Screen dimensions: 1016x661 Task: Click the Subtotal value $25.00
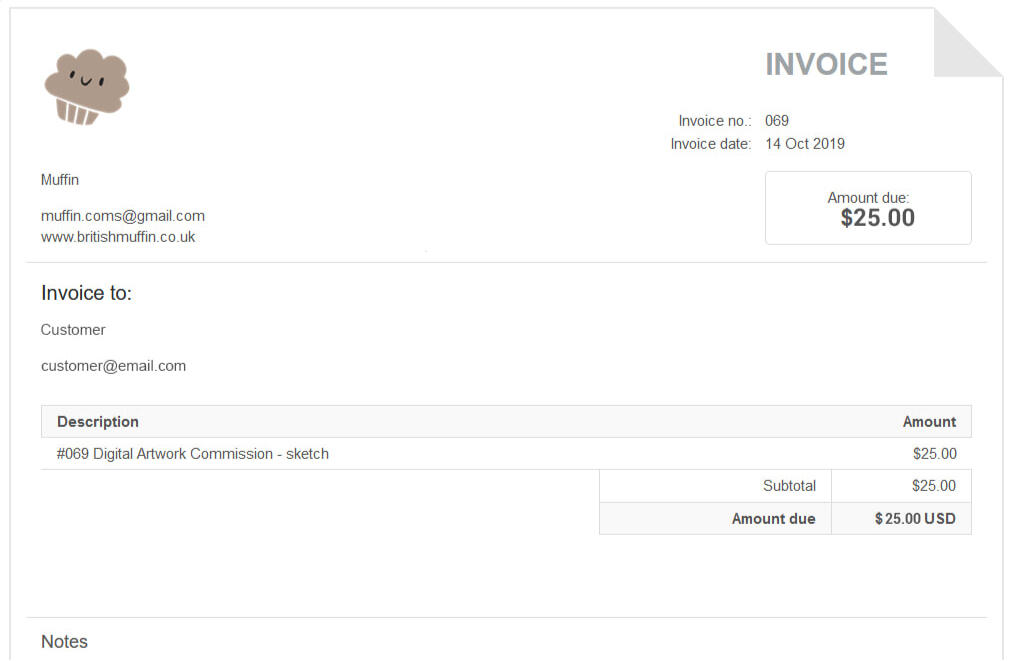[933, 486]
